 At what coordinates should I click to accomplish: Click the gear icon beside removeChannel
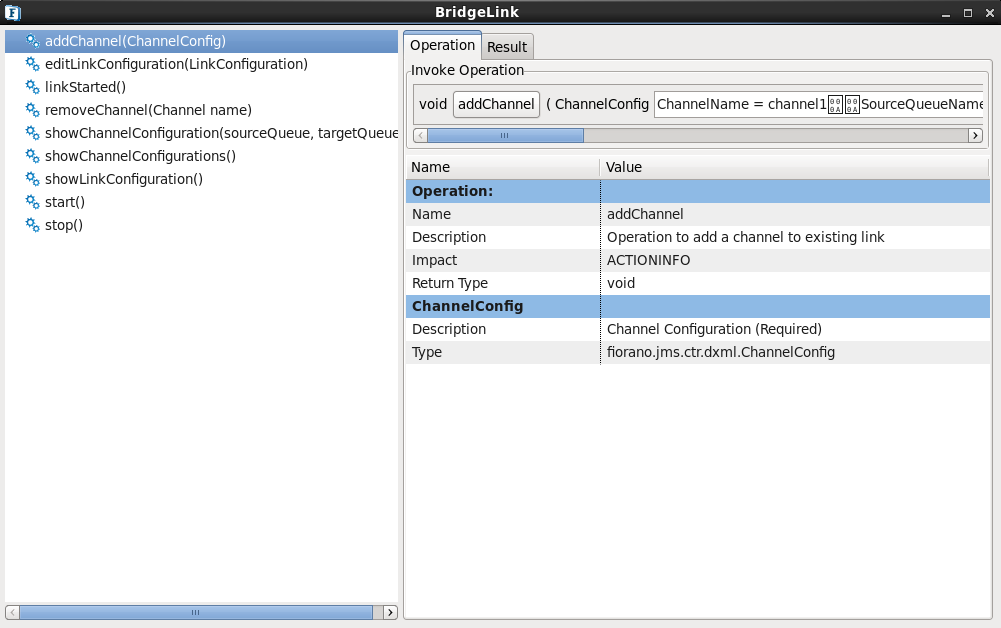point(33,110)
